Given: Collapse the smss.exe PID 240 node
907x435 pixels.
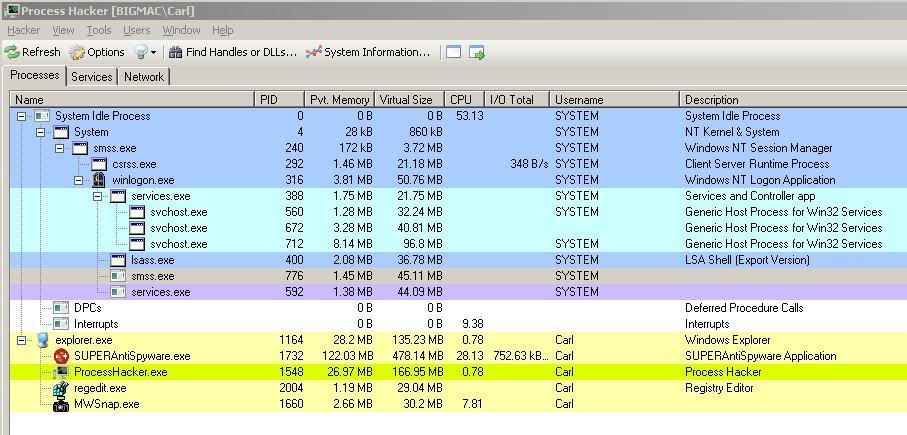Looking at the screenshot, I should click(60, 148).
